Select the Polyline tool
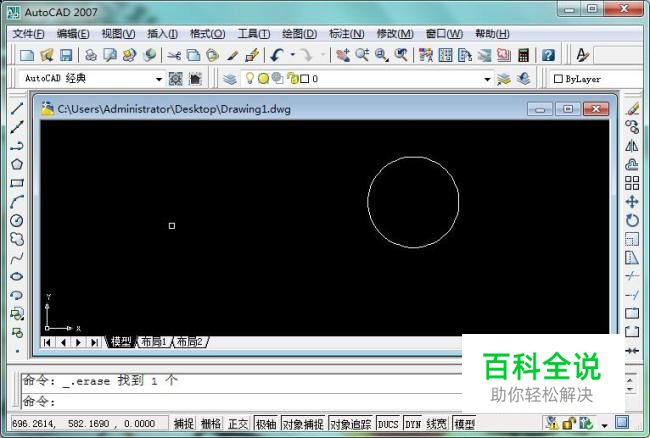 point(17,146)
